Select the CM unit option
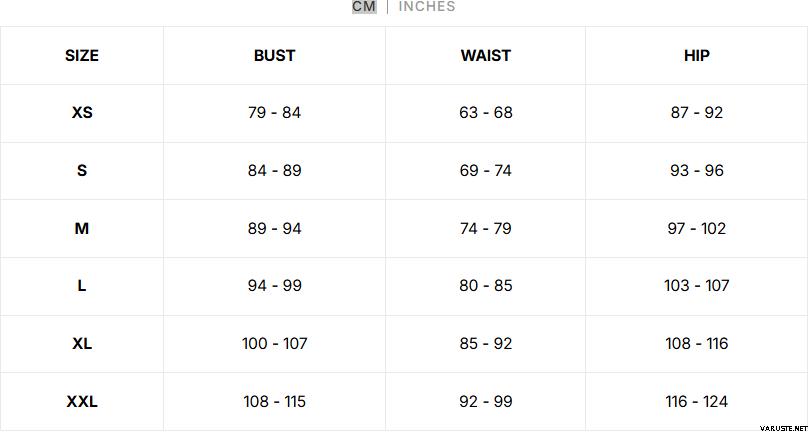This screenshot has height=431, width=808. (x=364, y=7)
